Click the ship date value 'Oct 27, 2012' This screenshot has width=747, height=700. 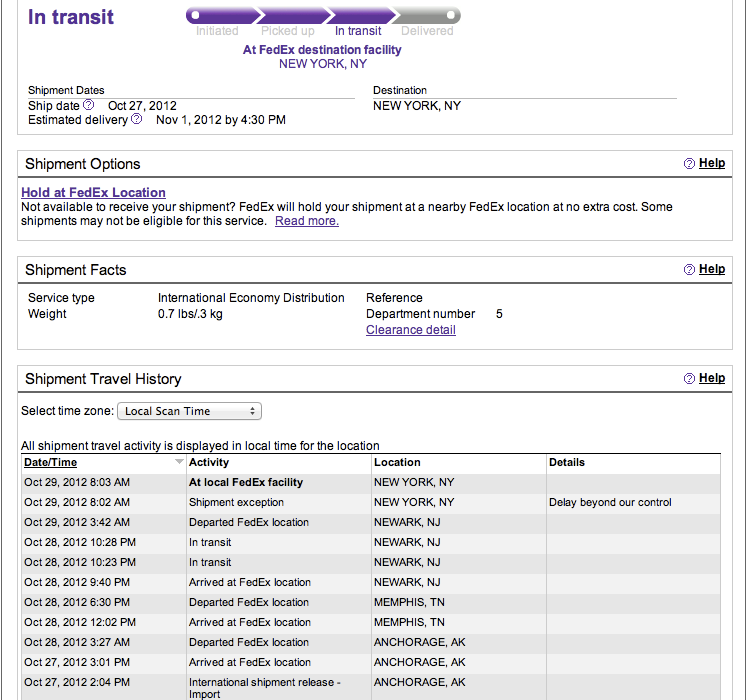pos(142,105)
